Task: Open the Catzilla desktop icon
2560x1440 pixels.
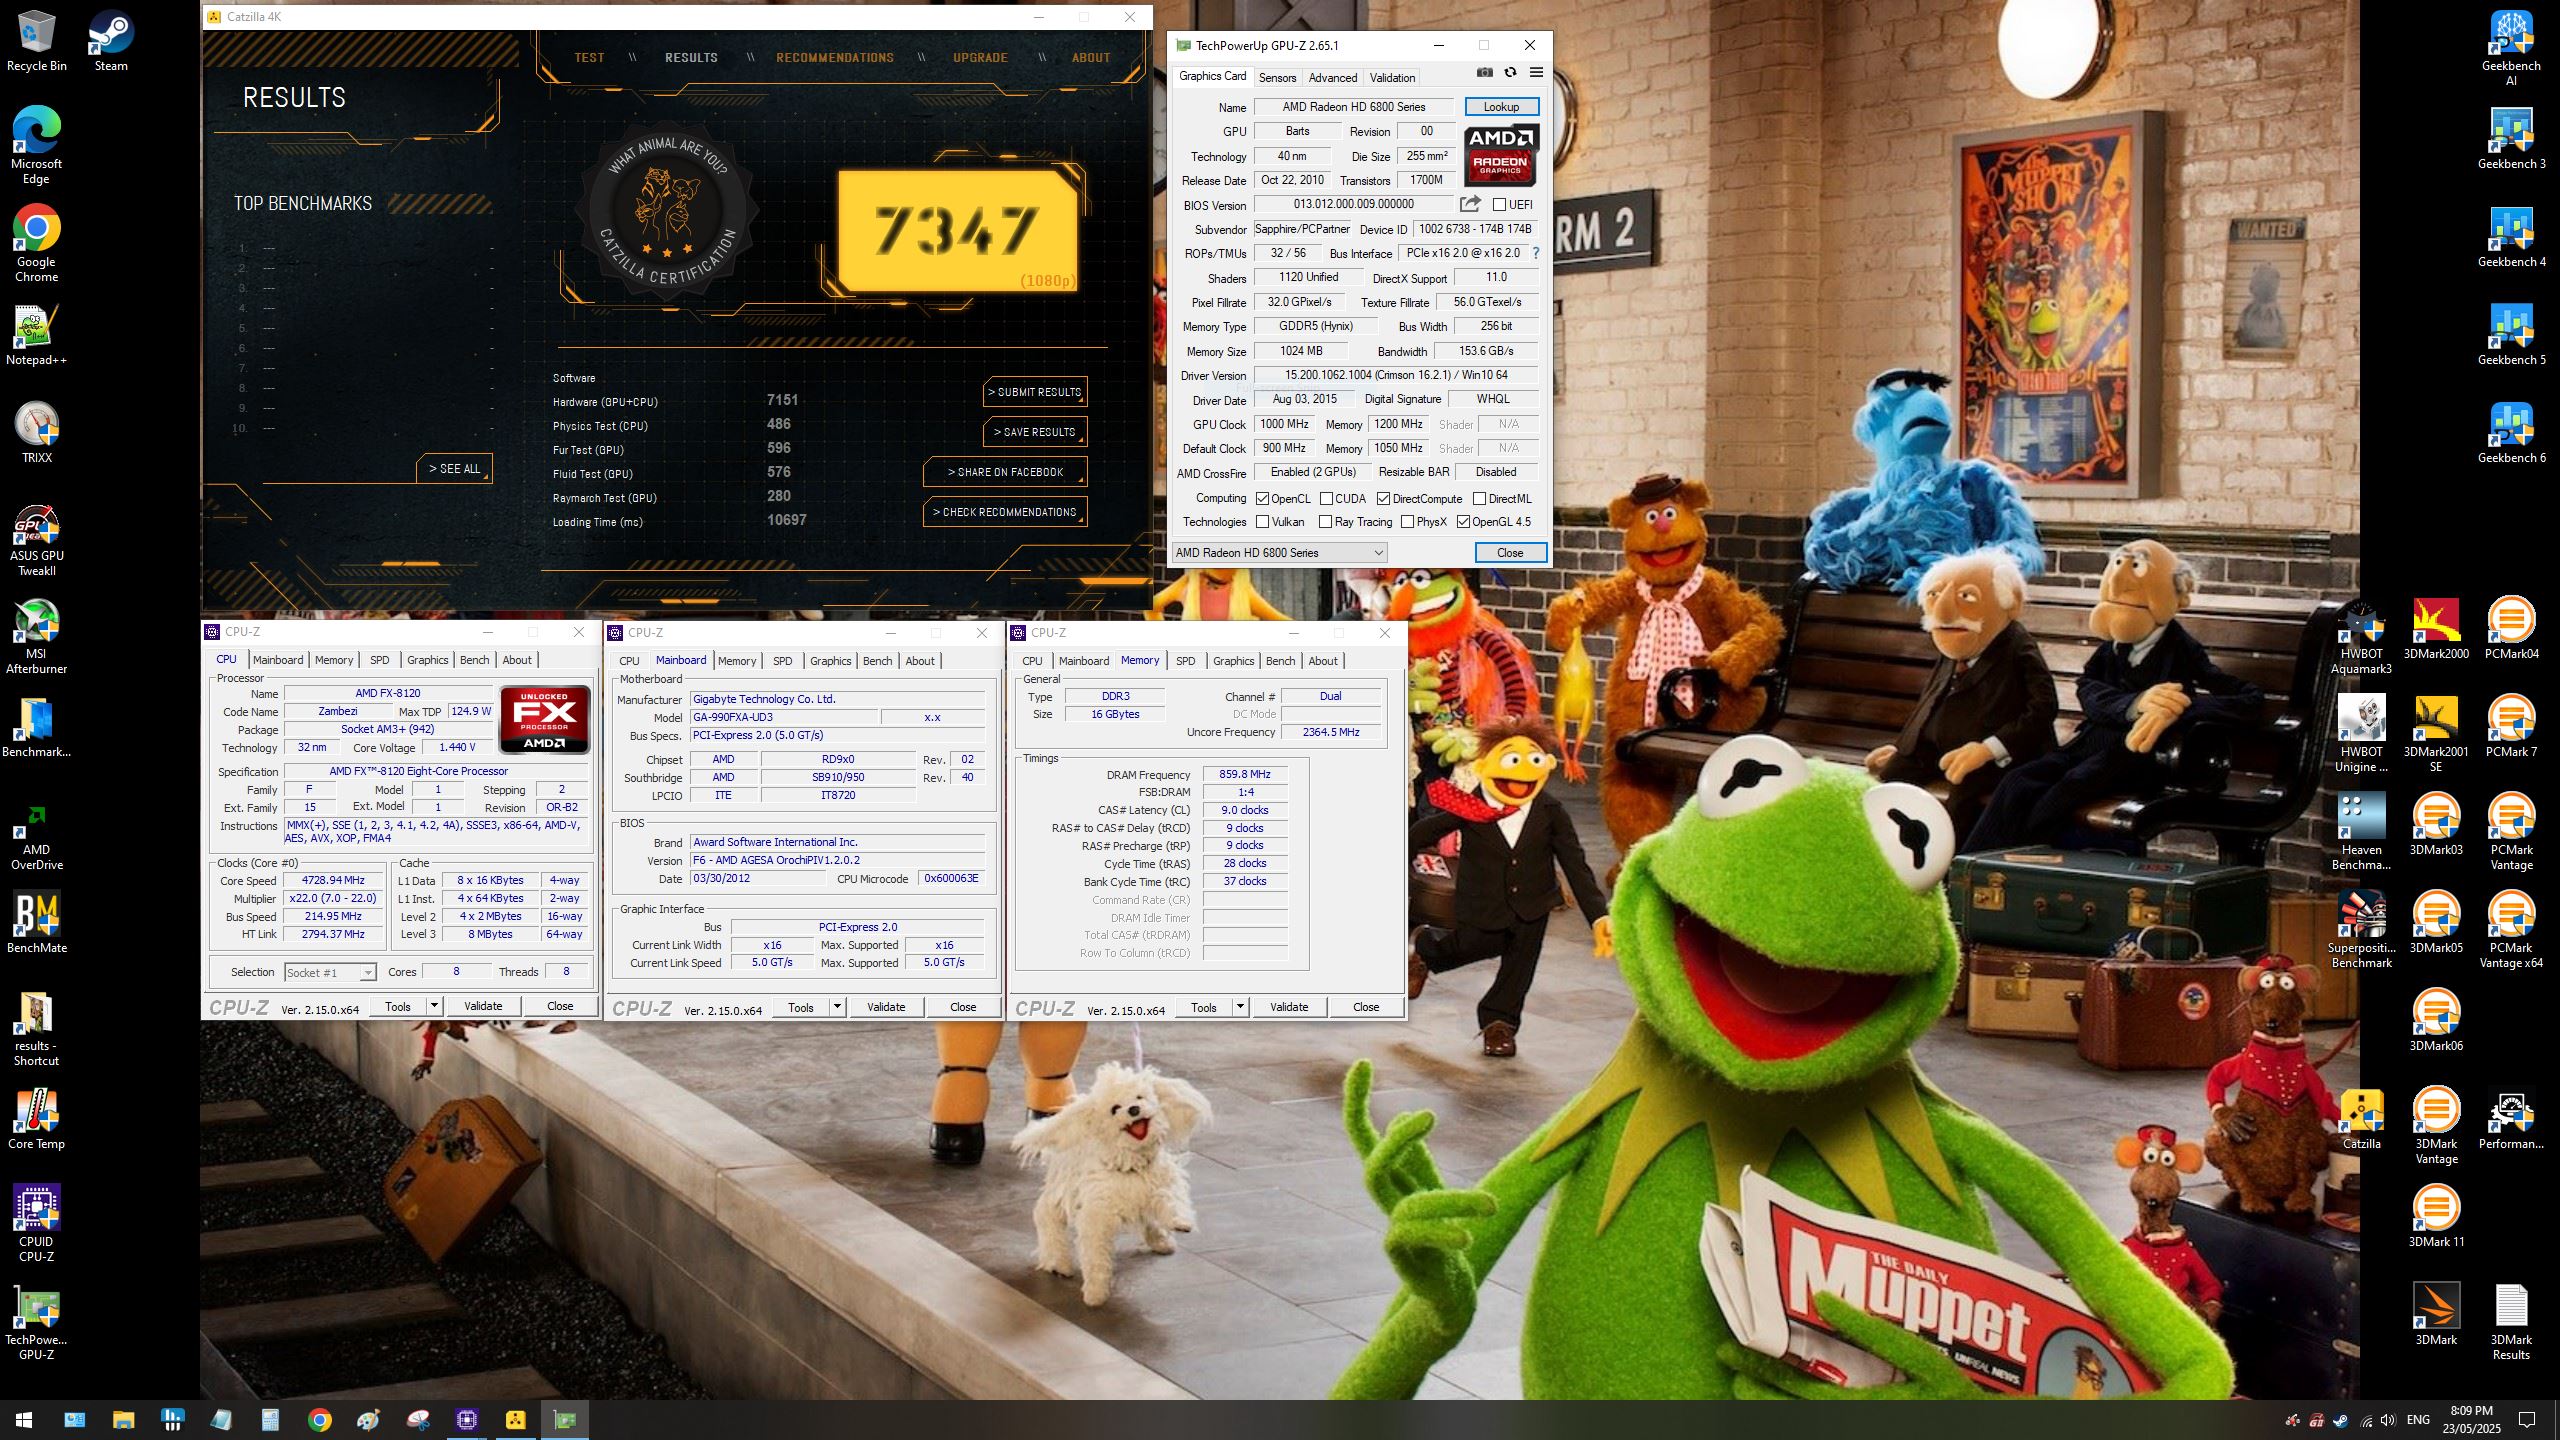Action: 2362,1119
